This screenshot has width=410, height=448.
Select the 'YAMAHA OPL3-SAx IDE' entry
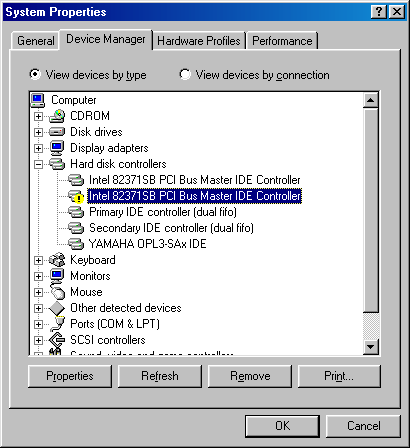pyautogui.click(x=148, y=244)
